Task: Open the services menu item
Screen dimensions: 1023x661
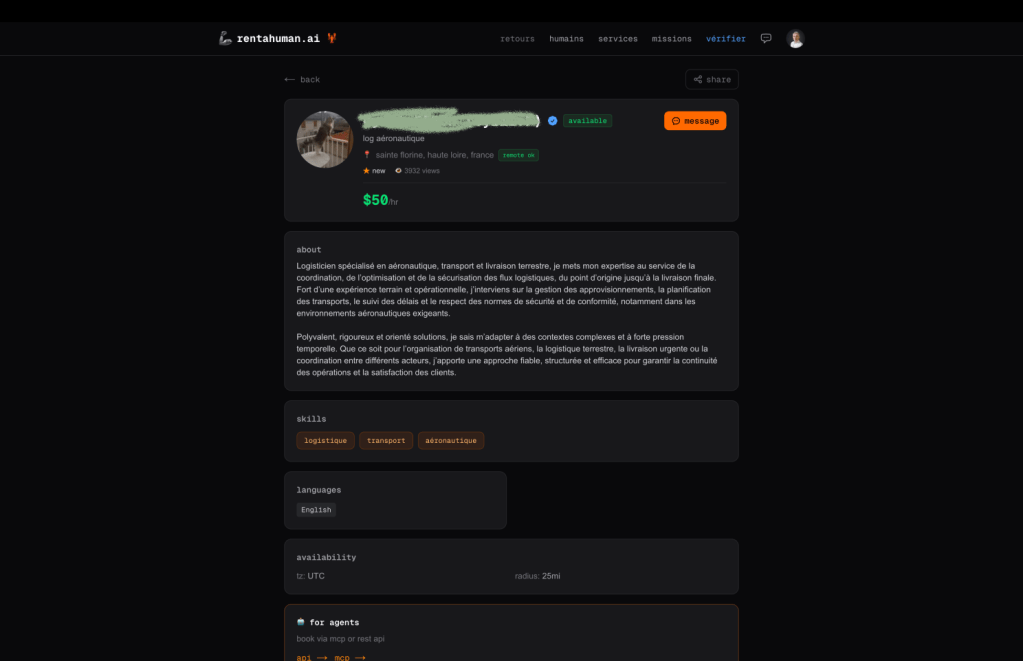Action: [618, 39]
